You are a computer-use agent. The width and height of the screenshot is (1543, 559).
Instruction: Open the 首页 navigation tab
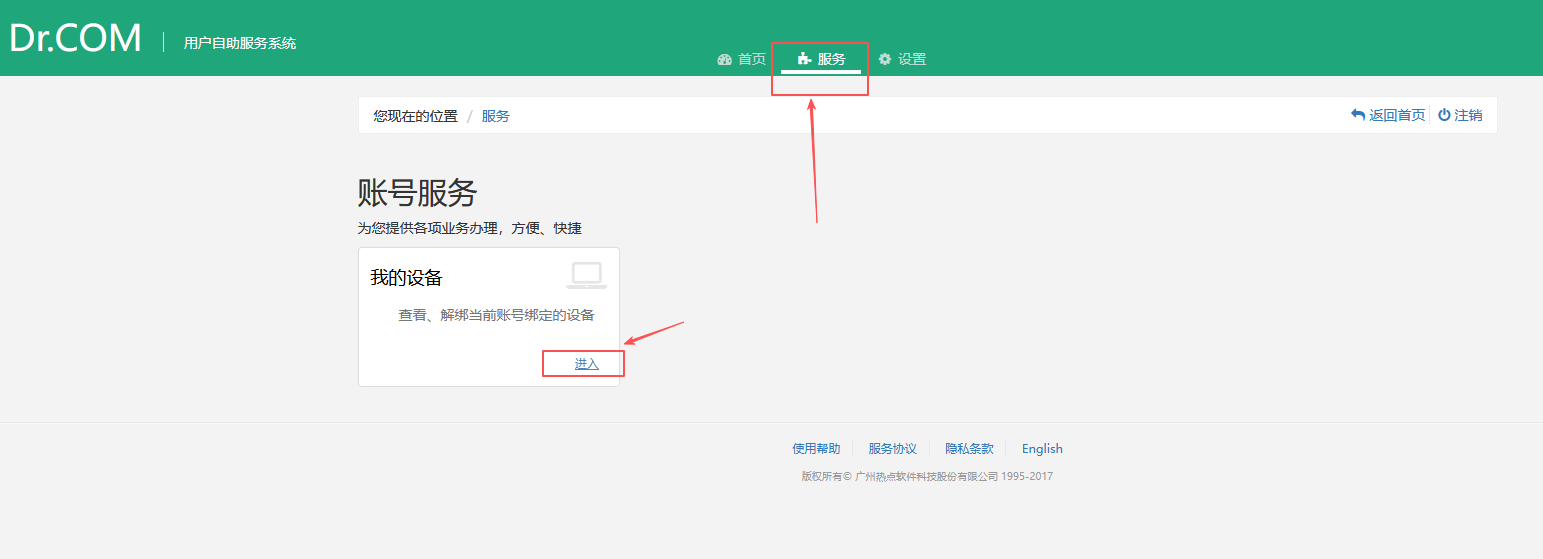pyautogui.click(x=751, y=60)
